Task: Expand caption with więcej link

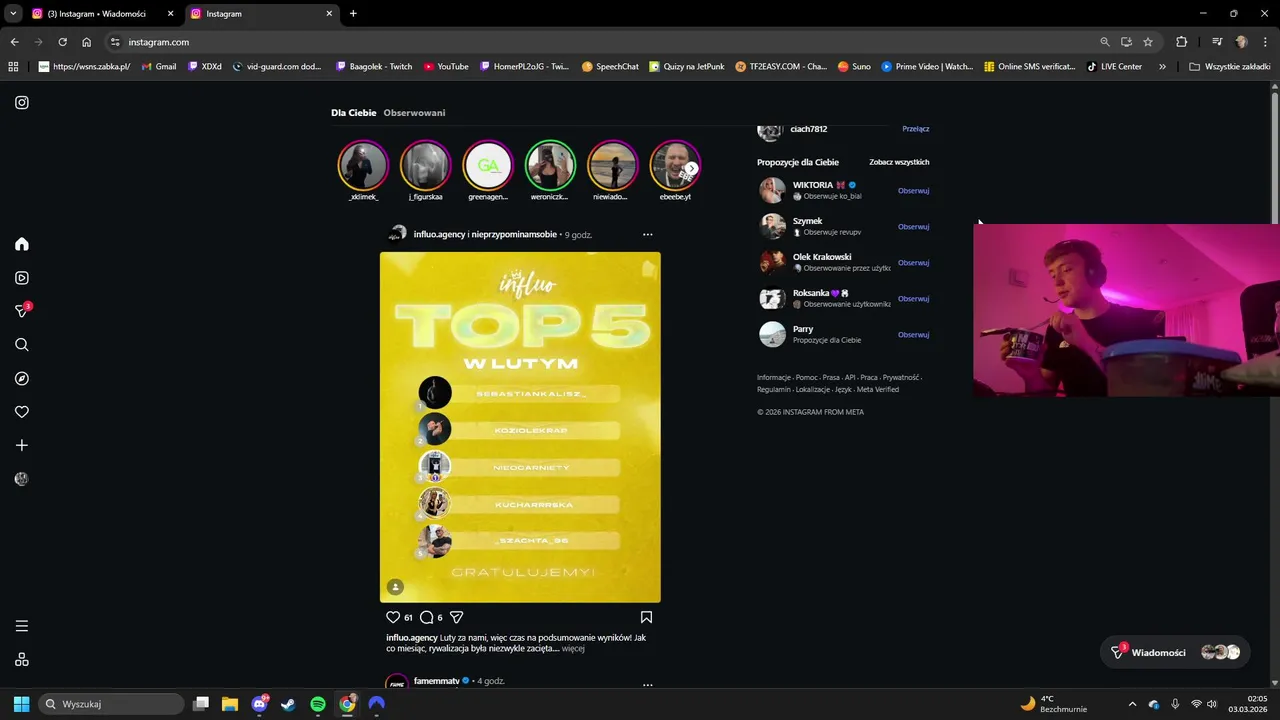Action: click(573, 649)
